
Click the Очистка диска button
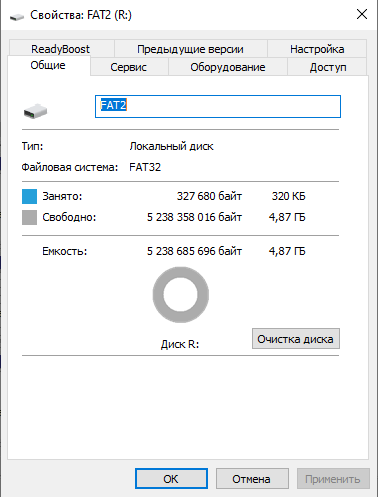pyautogui.click(x=296, y=339)
